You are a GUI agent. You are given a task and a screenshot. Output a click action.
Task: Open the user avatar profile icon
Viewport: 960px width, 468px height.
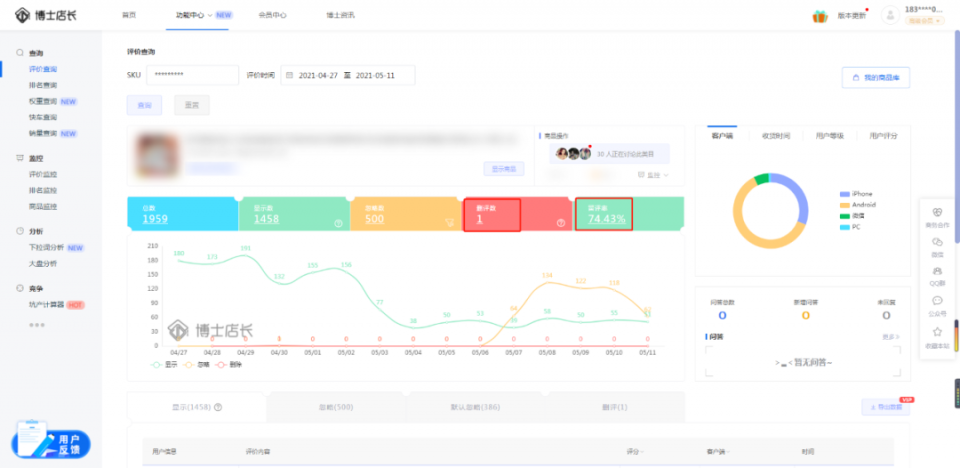(x=889, y=16)
